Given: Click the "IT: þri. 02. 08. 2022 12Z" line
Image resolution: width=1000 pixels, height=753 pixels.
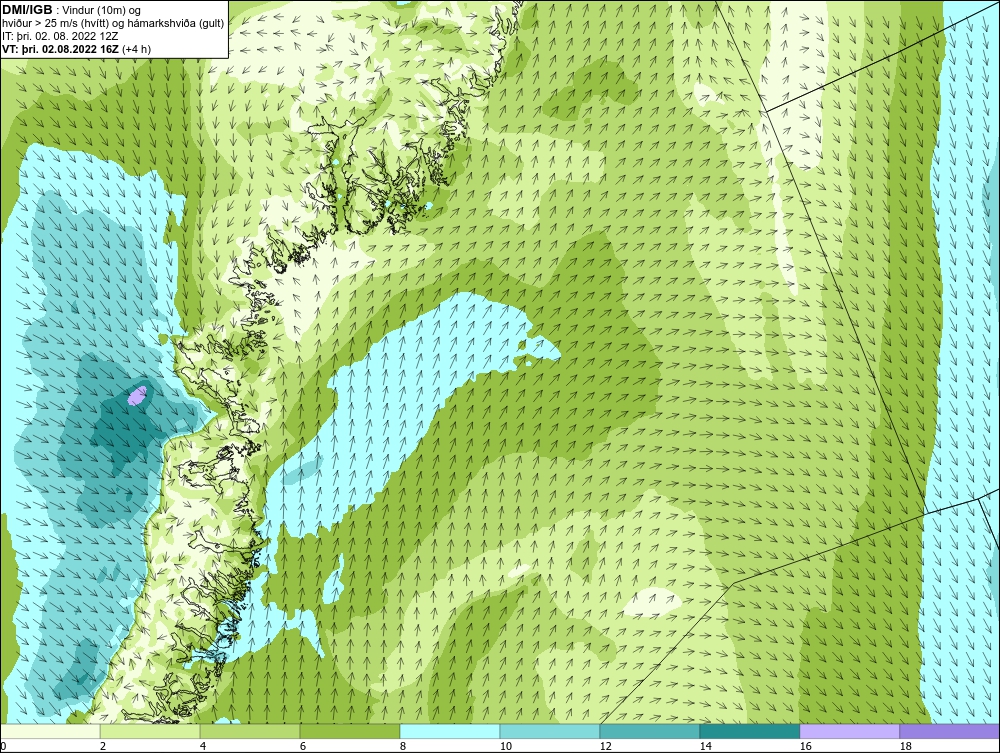Looking at the screenshot, I should [60, 36].
